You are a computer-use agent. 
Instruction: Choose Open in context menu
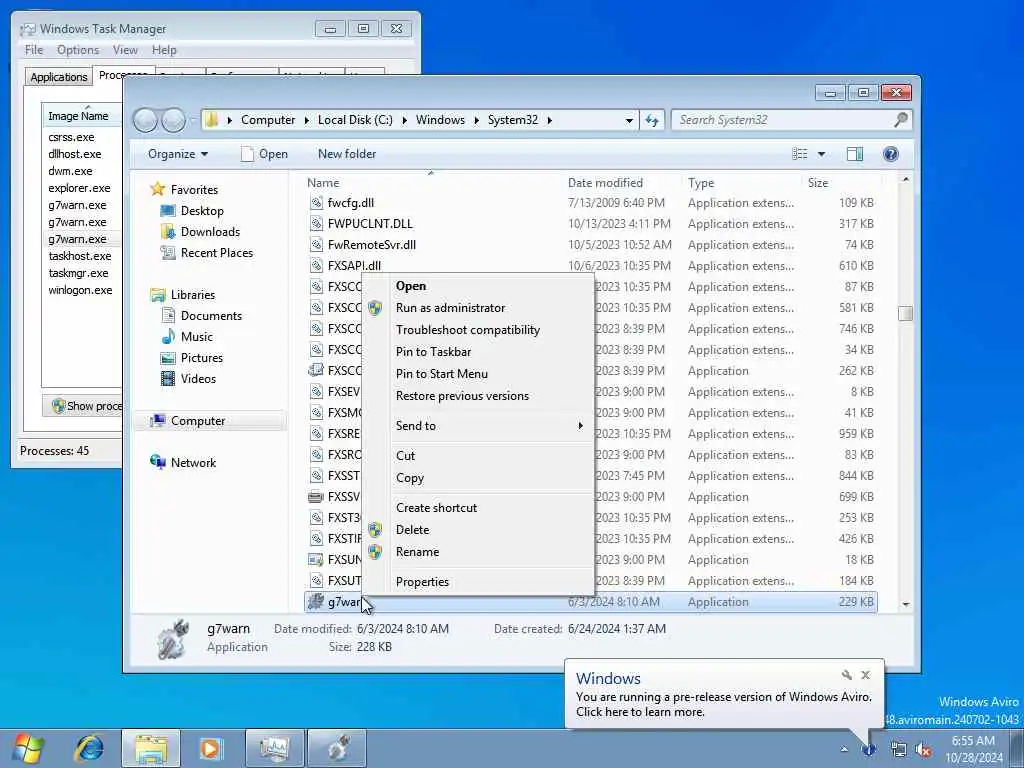tap(478, 286)
